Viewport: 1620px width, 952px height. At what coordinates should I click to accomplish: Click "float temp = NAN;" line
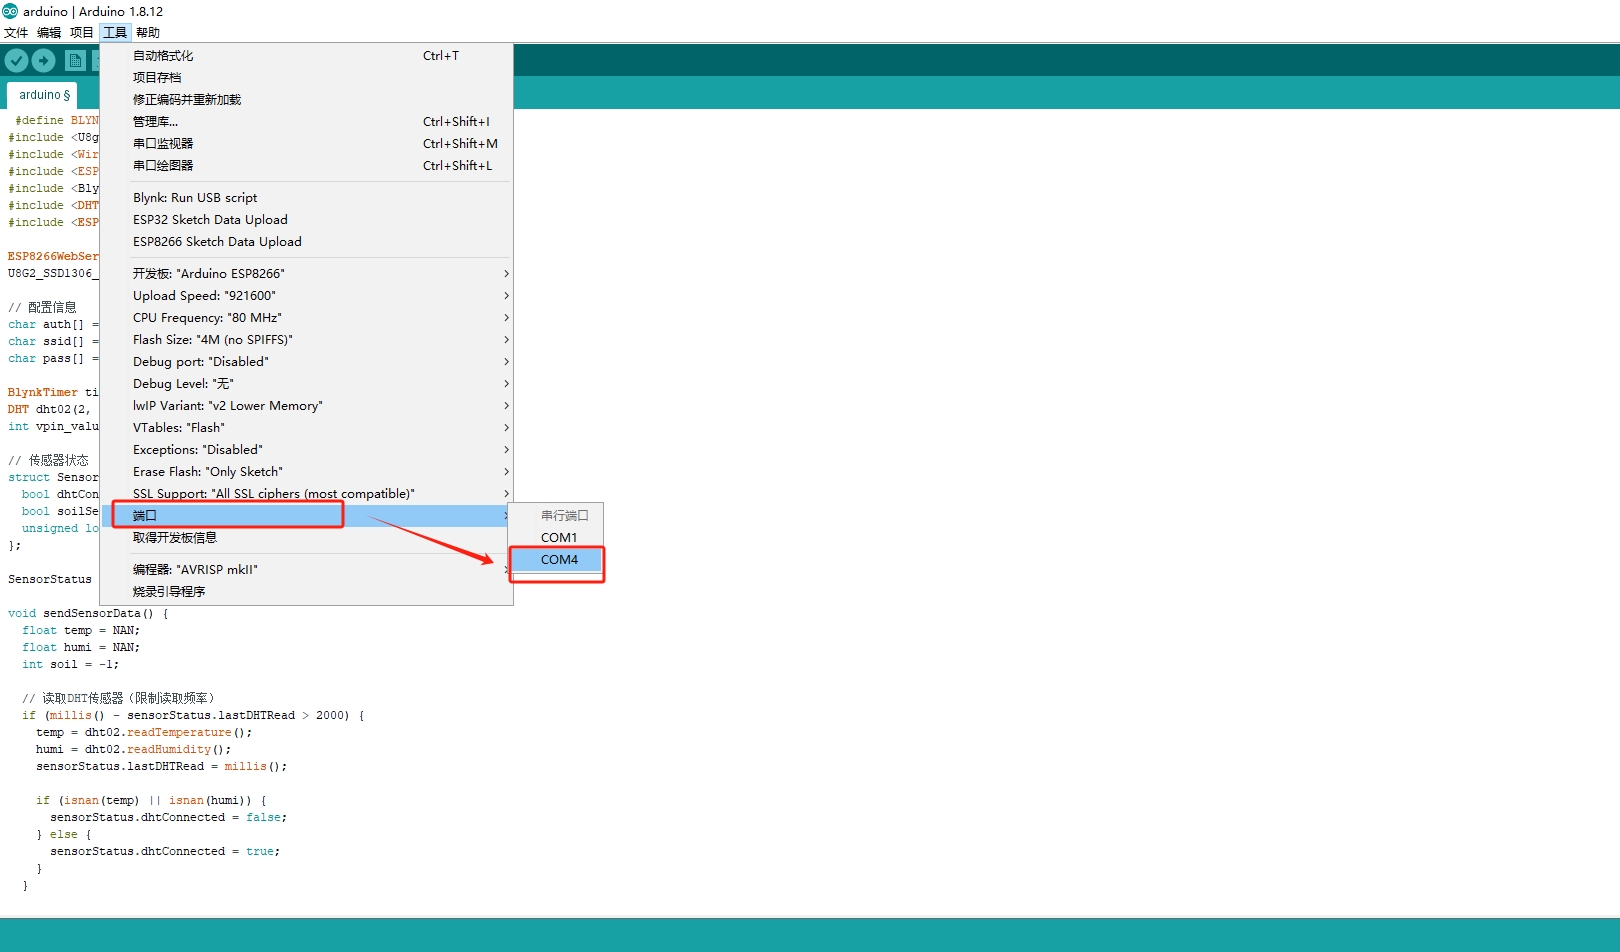(x=81, y=631)
